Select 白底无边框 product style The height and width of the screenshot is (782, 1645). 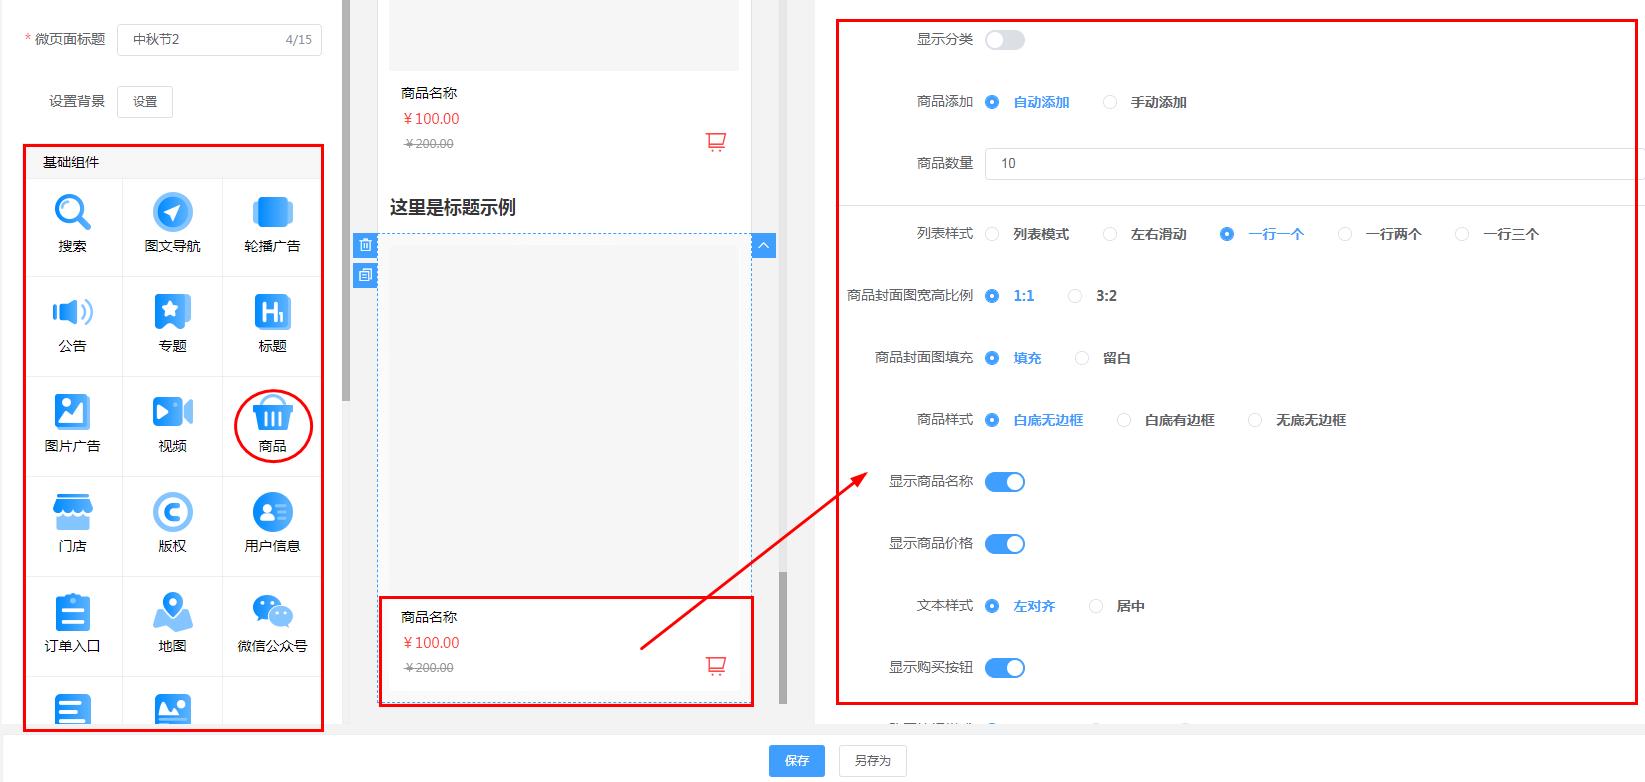click(x=1034, y=420)
